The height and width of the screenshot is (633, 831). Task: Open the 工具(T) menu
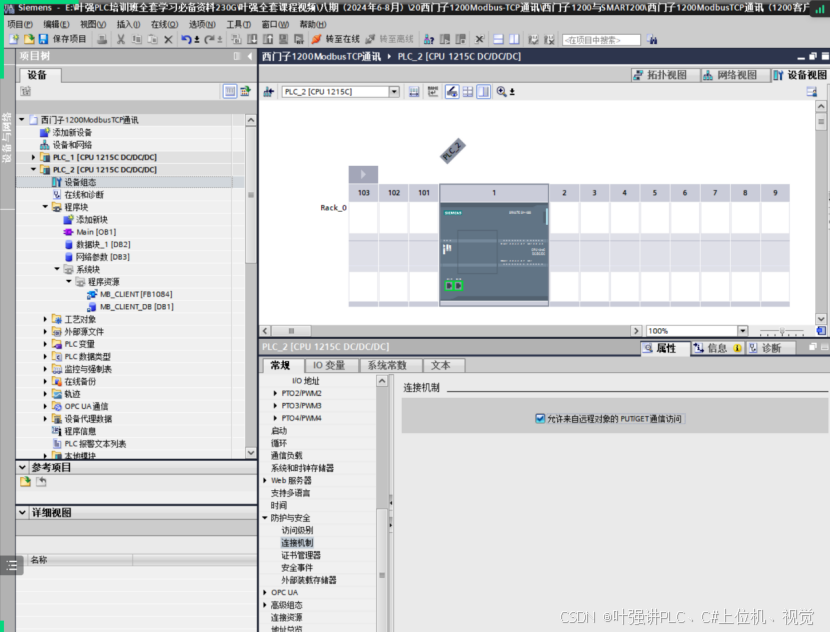(238, 24)
